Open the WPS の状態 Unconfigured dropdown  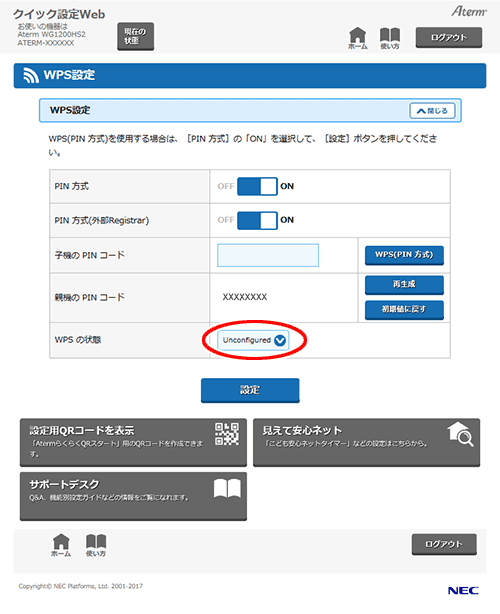(x=253, y=340)
